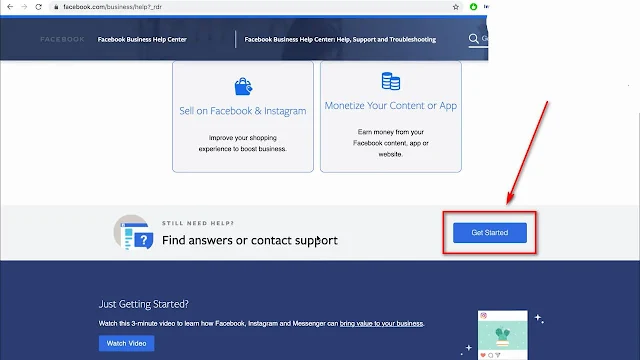This screenshot has height=360, width=640.
Task: Click the browser back arrow
Action: pos(10,7)
